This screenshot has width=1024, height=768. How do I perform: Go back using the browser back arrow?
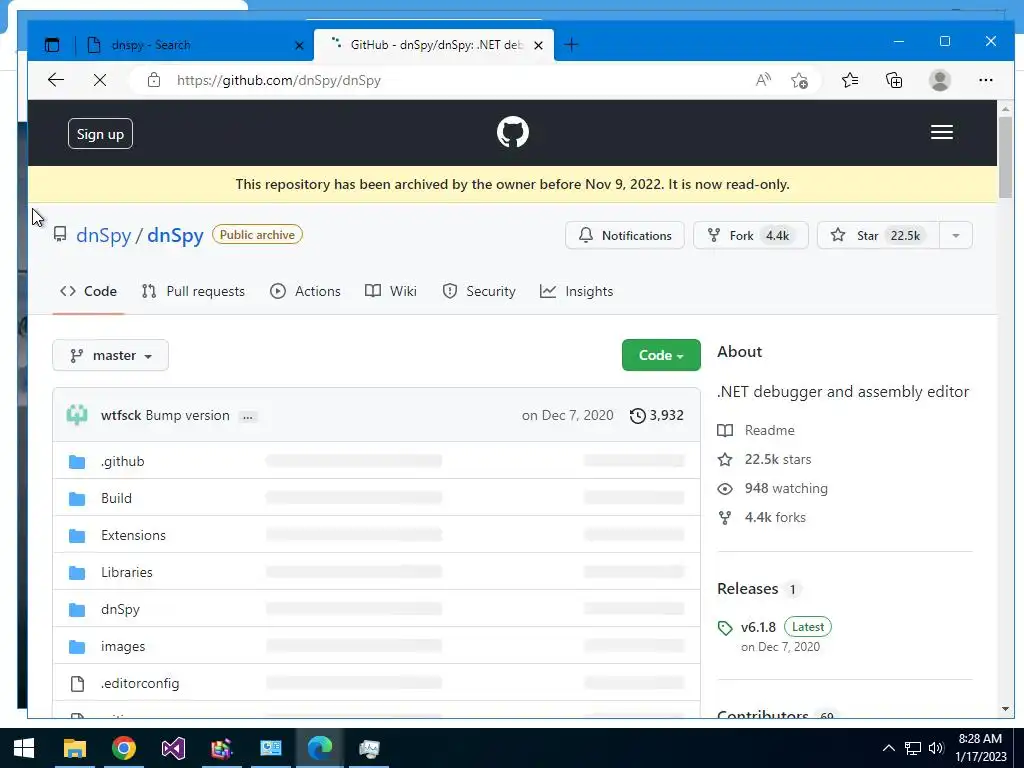(x=56, y=80)
